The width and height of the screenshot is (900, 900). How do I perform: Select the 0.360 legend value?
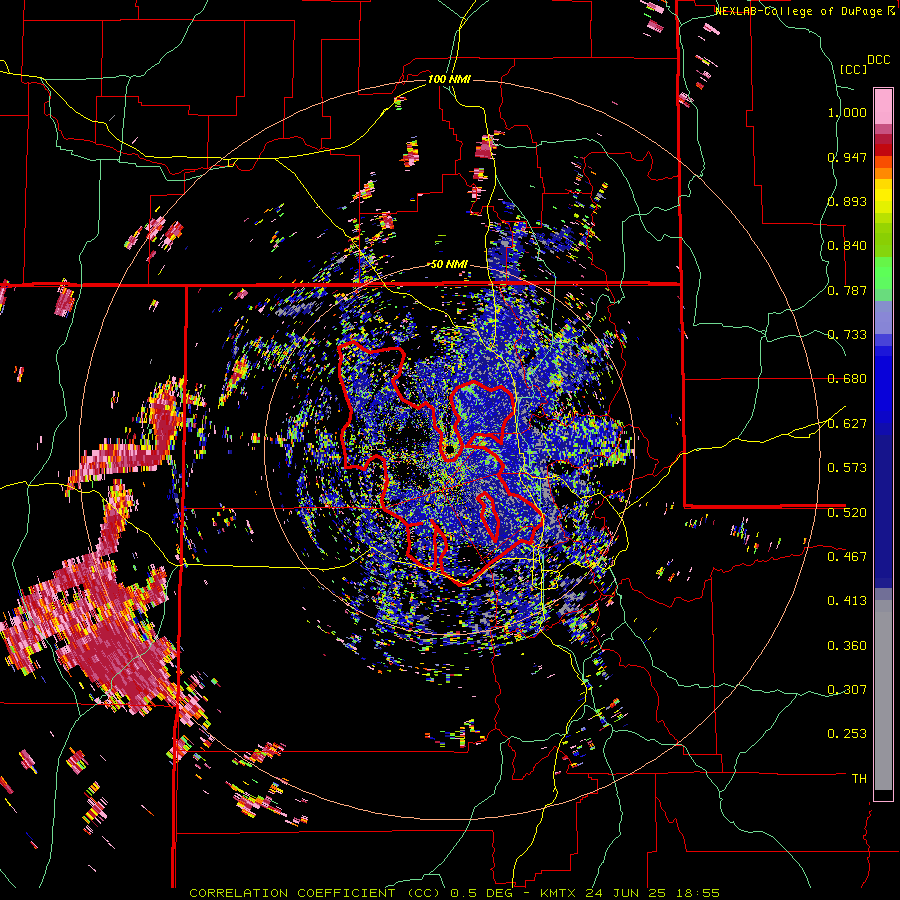847,646
